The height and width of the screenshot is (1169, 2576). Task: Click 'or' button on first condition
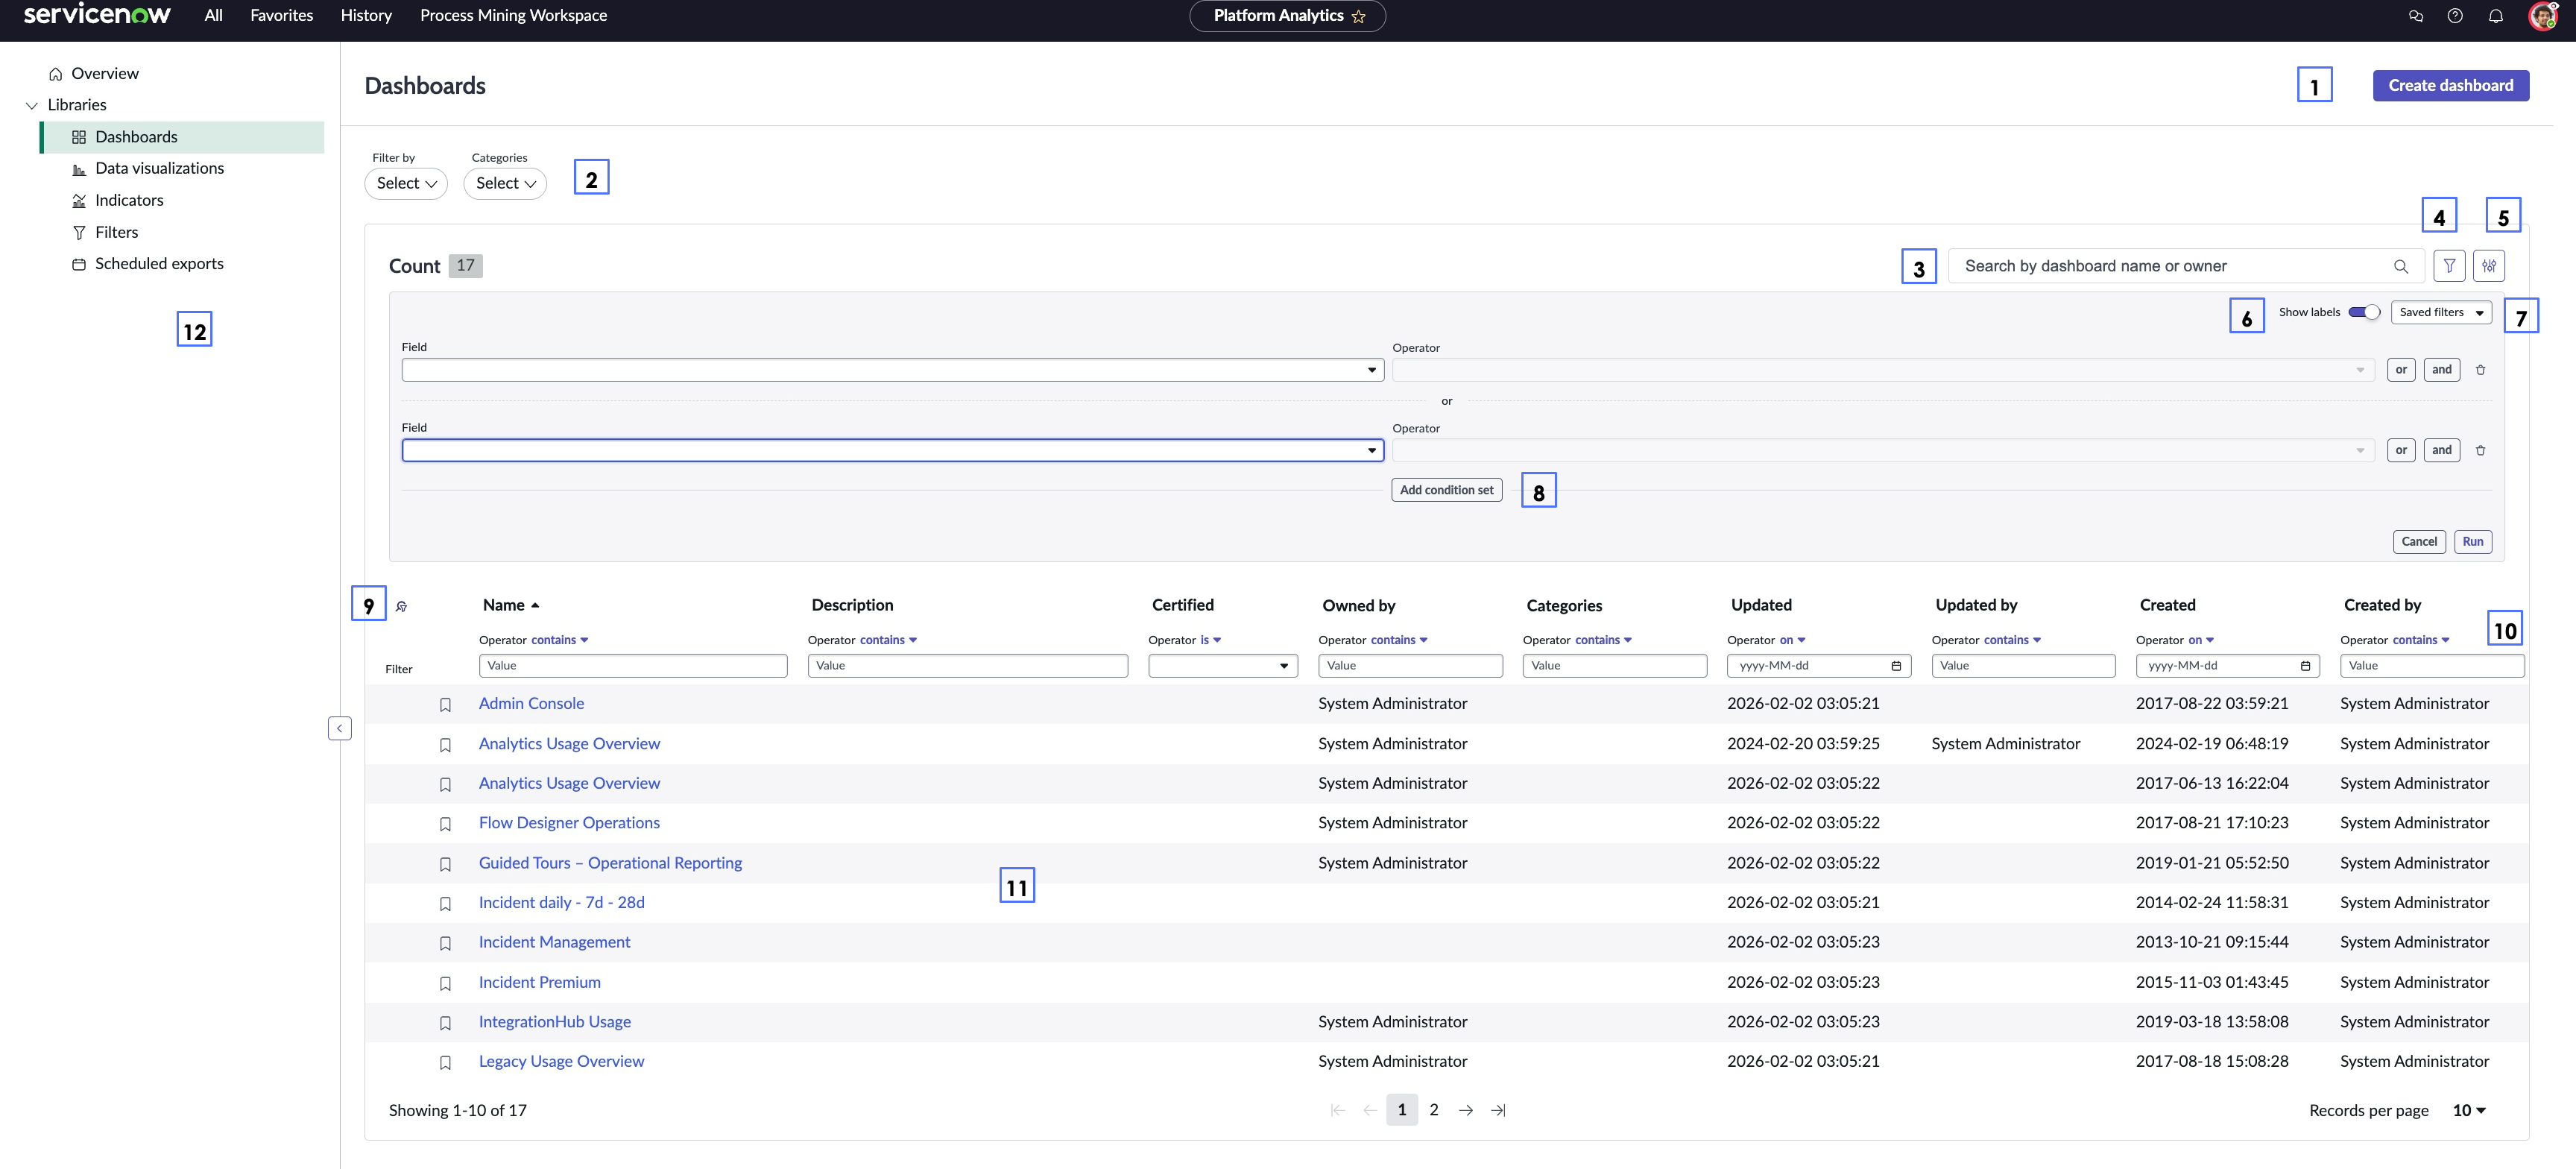[x=2401, y=370]
